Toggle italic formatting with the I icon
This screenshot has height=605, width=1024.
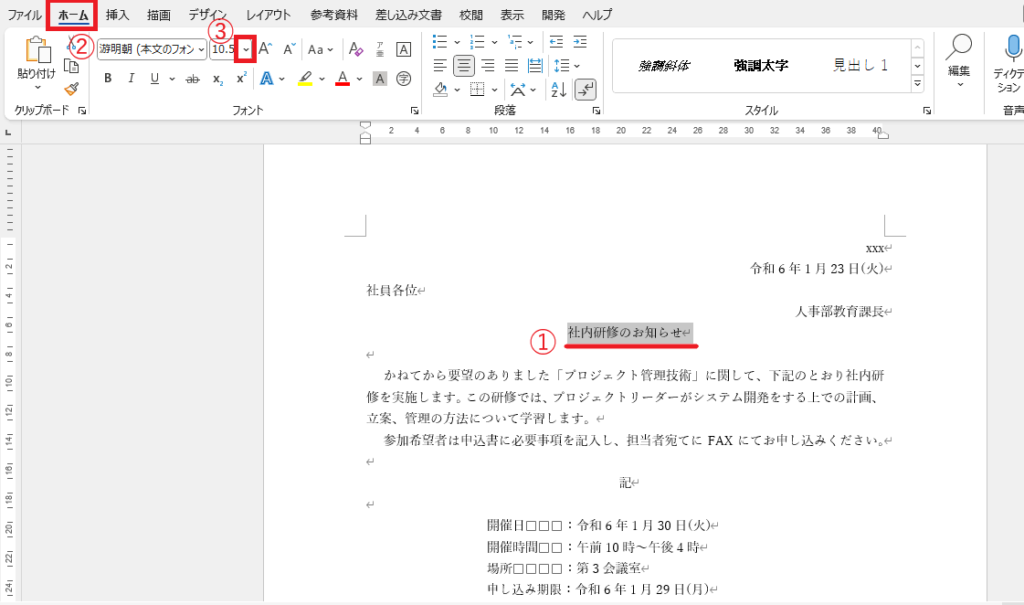[x=131, y=78]
